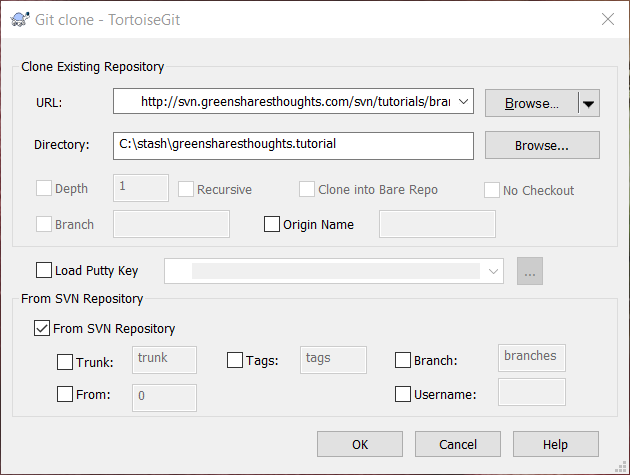
Task: Click the OK button
Action: point(360,444)
